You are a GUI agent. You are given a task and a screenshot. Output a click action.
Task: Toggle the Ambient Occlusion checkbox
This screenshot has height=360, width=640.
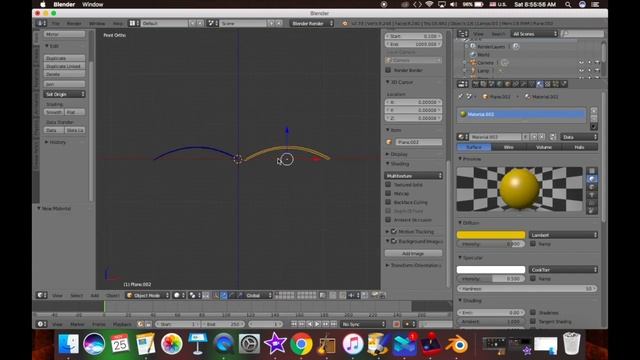pos(388,220)
